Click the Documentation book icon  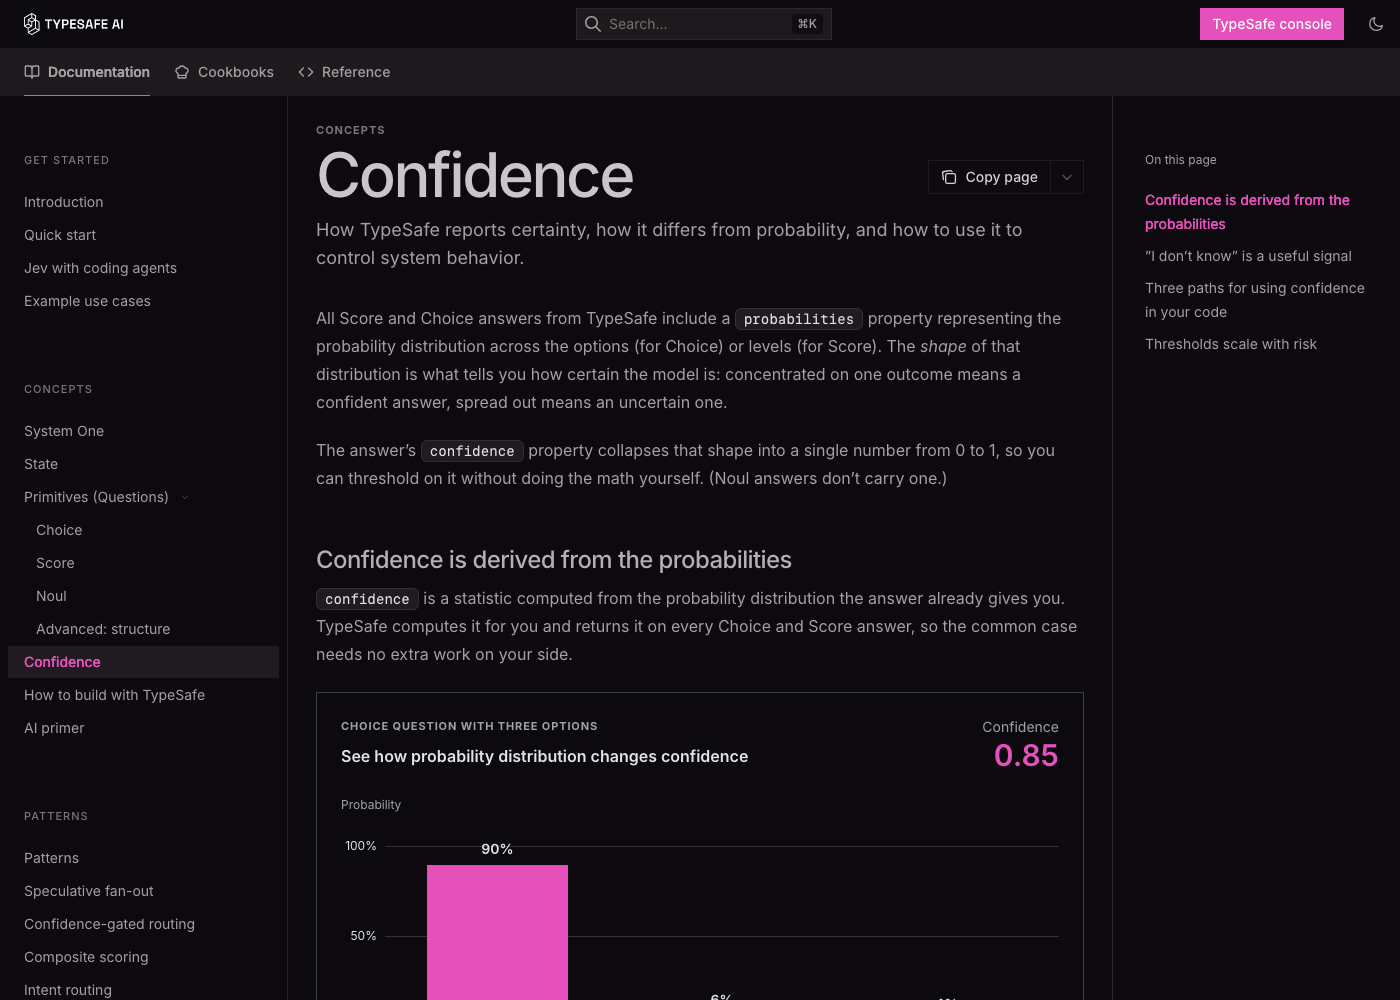(x=32, y=72)
